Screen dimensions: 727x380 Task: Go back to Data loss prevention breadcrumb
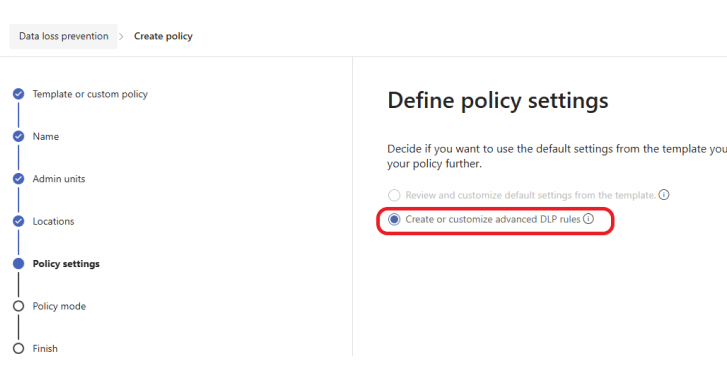[64, 36]
